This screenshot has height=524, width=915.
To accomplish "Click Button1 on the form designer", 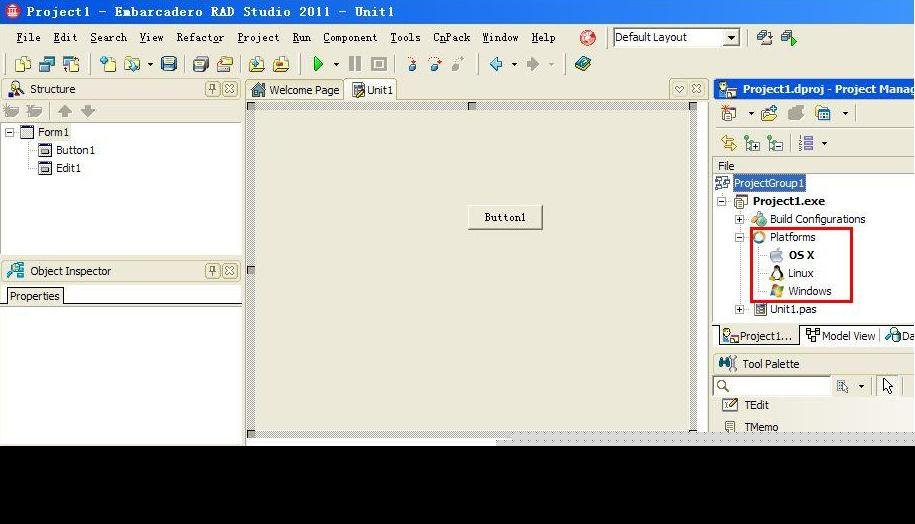I will click(505, 217).
